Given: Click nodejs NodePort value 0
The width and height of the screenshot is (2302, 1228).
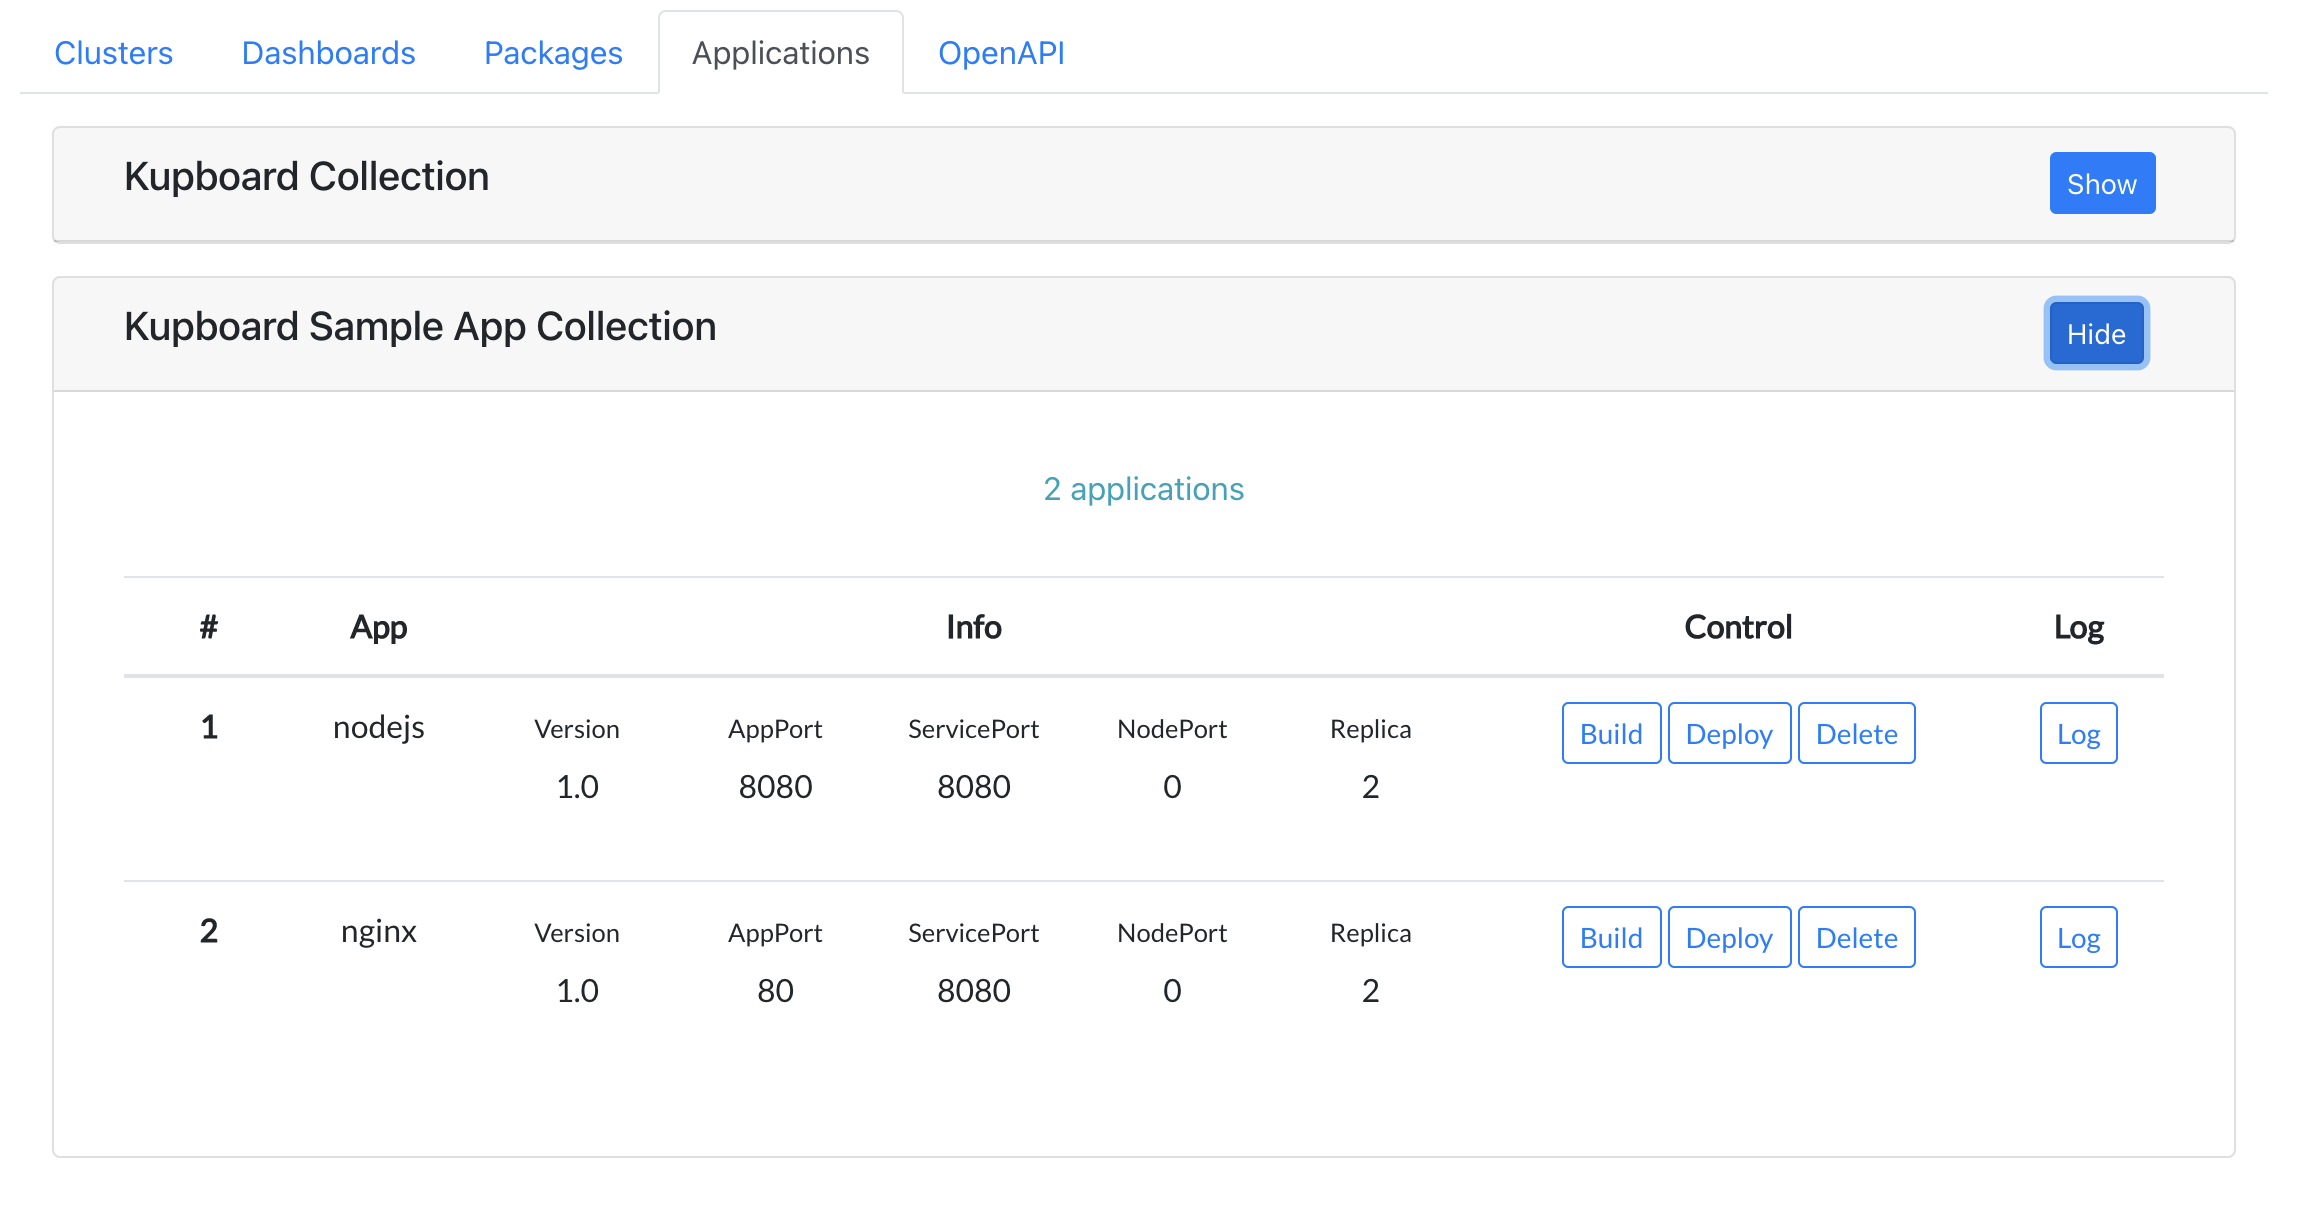Looking at the screenshot, I should 1172,787.
